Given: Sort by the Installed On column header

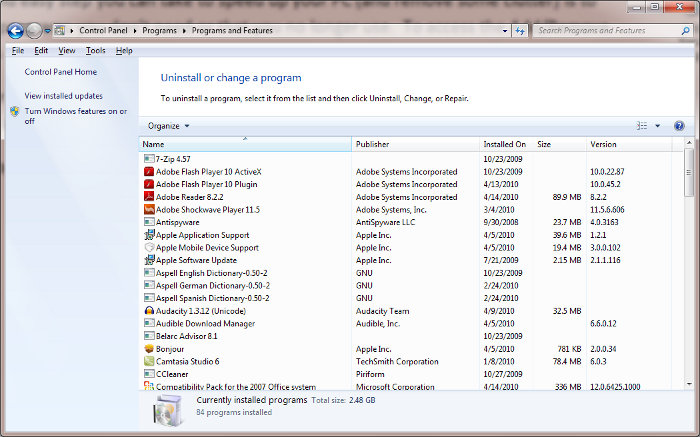Looking at the screenshot, I should tap(506, 144).
